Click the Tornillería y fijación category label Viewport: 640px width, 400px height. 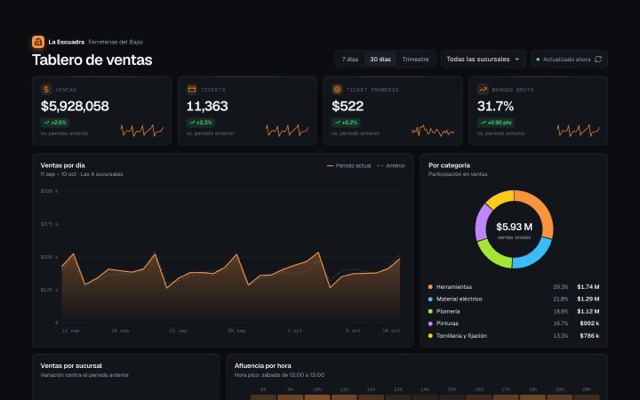[x=462, y=336]
